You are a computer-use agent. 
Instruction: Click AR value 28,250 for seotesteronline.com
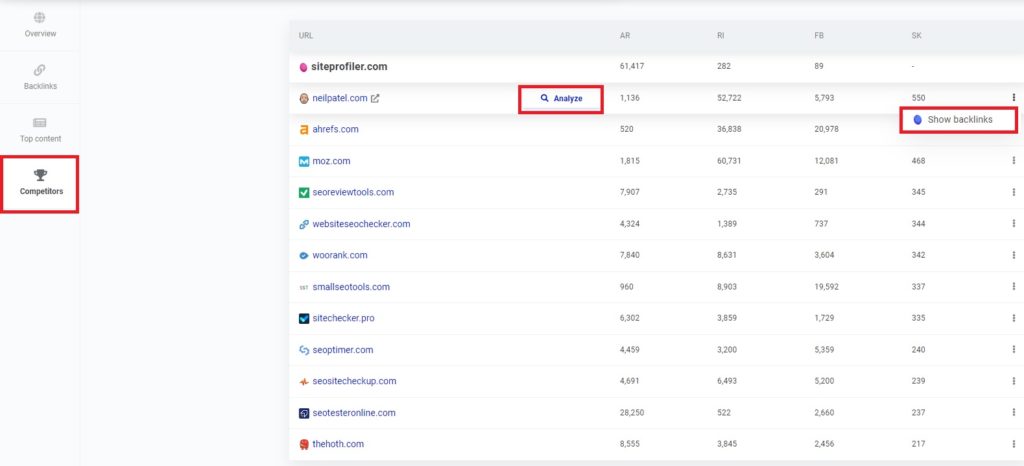pyautogui.click(x=632, y=412)
